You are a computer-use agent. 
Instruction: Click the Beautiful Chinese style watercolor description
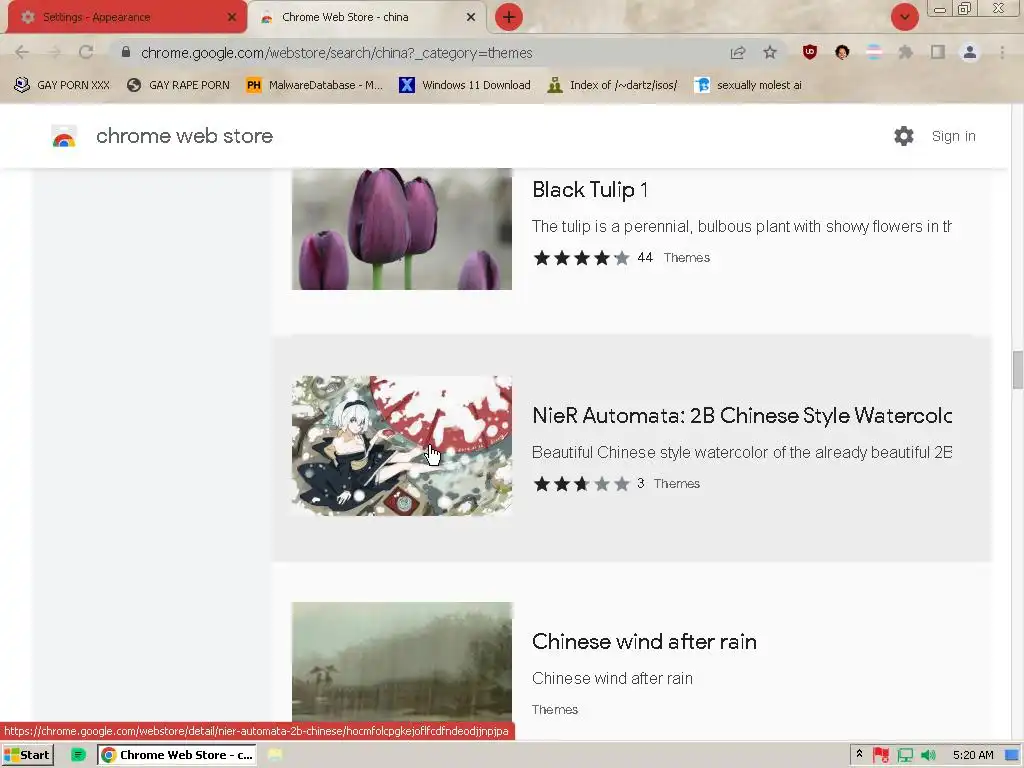coord(742,453)
